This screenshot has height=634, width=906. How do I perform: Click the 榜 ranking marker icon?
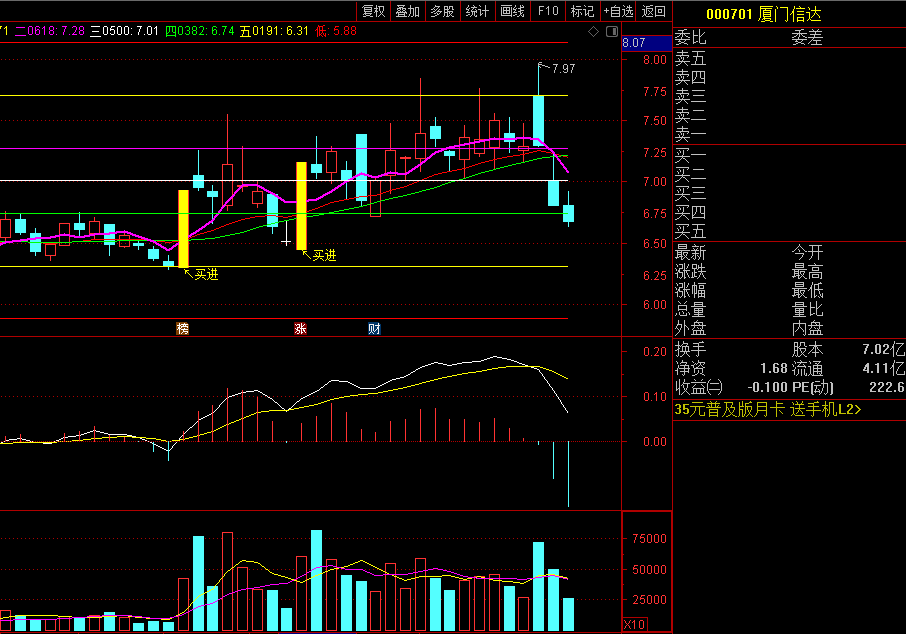coord(183,329)
